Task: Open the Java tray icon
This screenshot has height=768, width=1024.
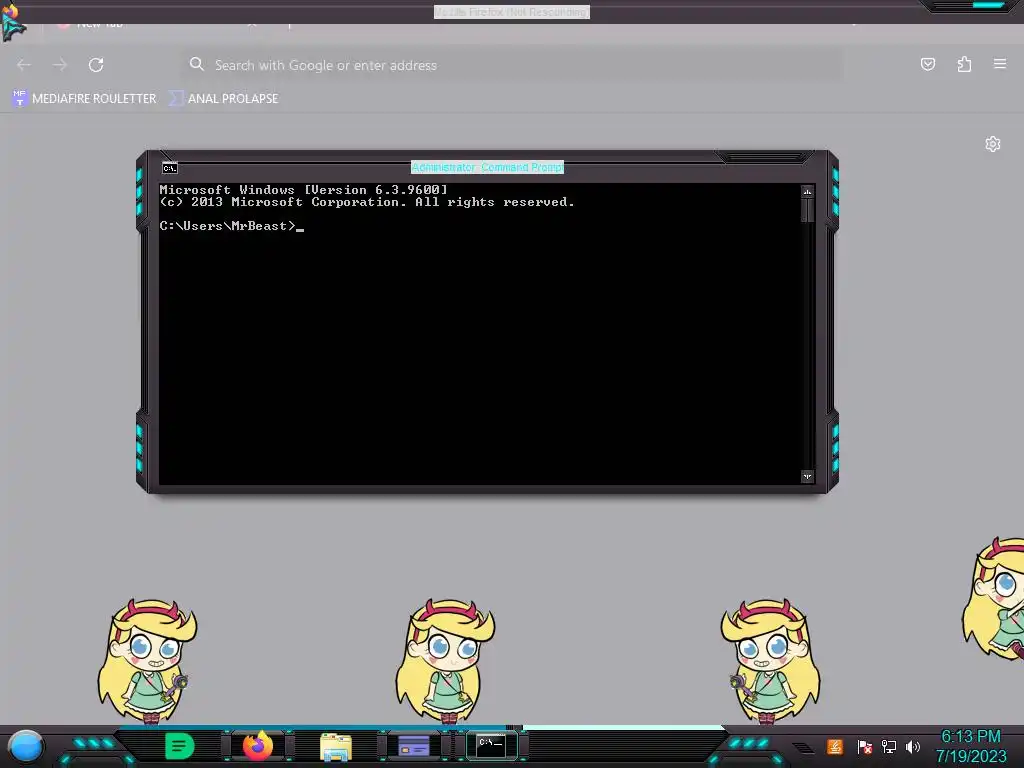Action: coord(835,746)
